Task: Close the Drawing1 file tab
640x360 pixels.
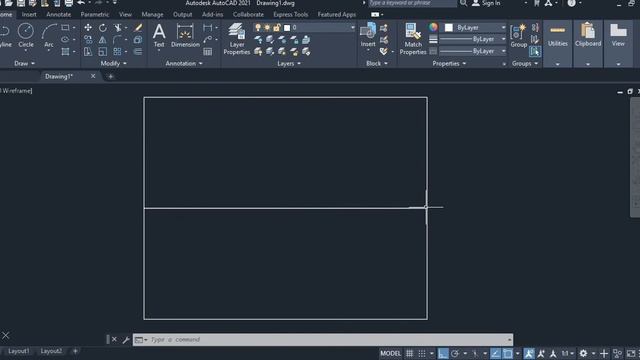Action: [x=93, y=76]
